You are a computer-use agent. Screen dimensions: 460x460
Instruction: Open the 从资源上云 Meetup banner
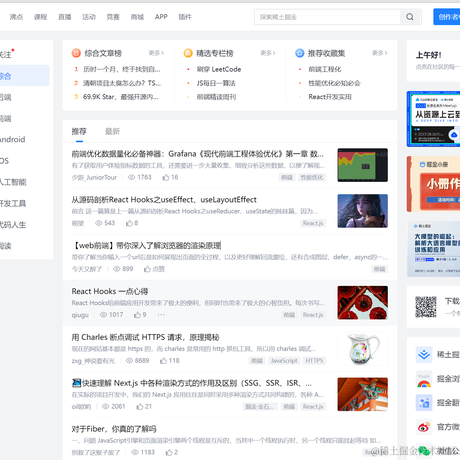click(433, 119)
